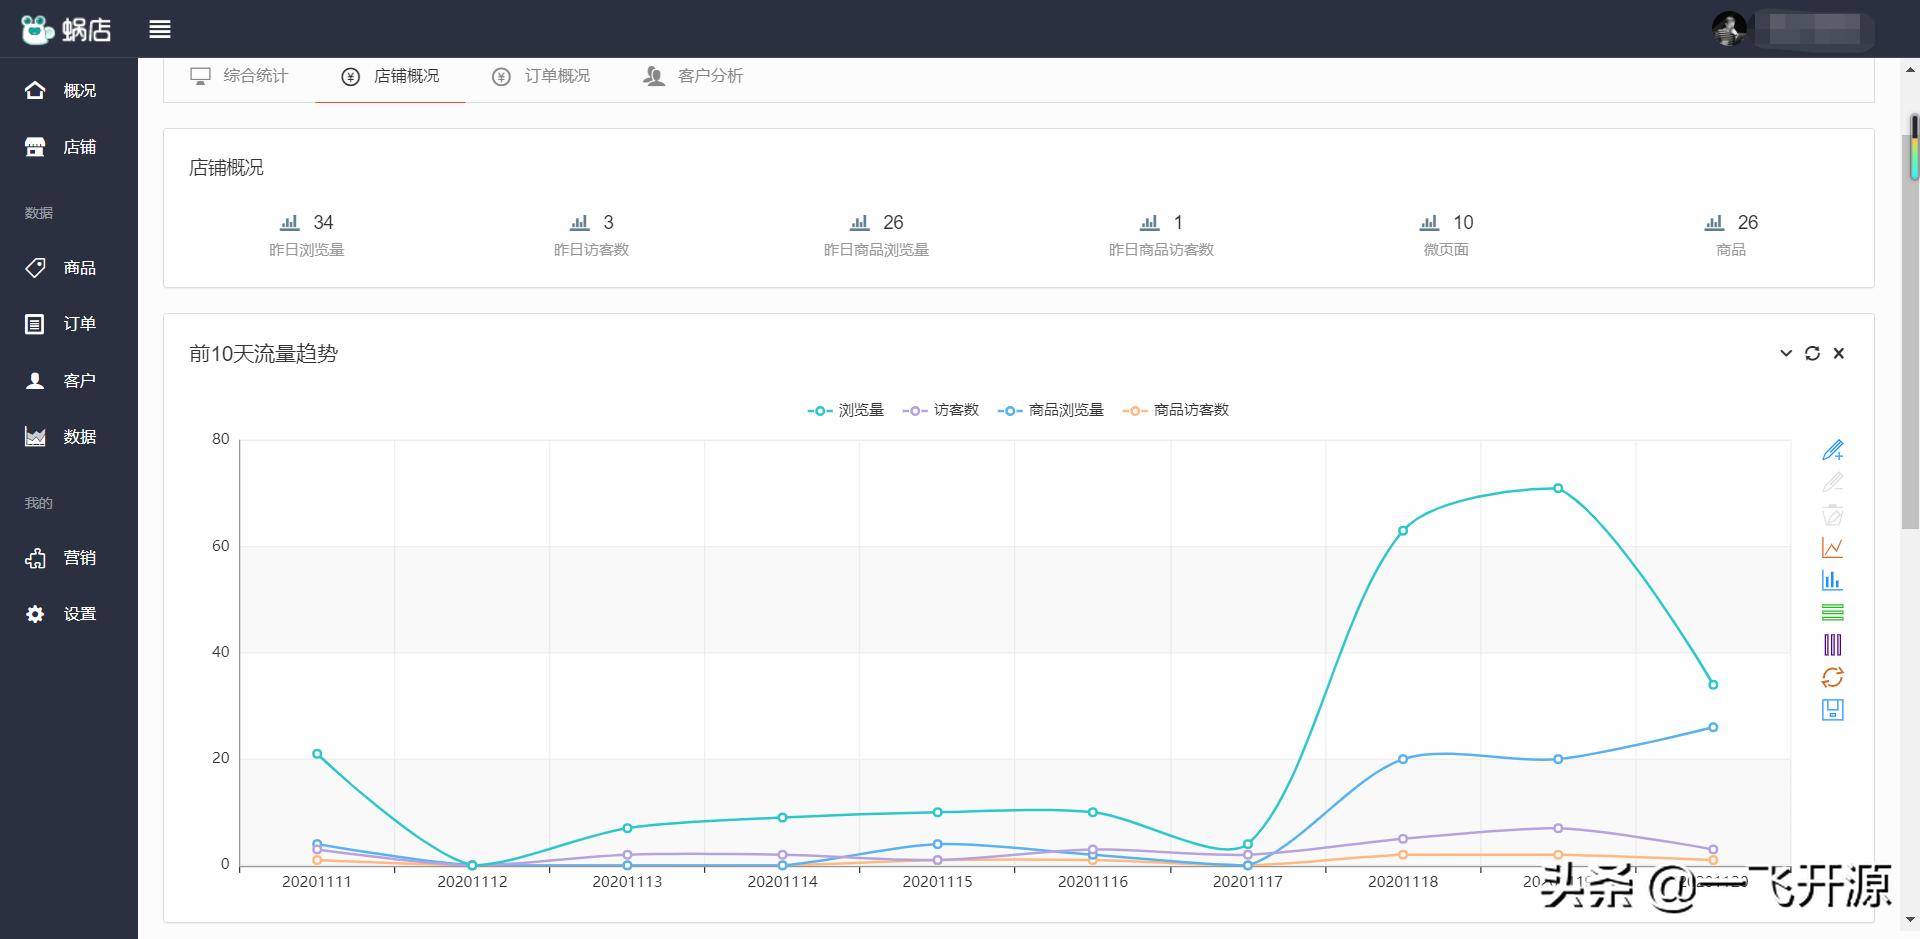Refresh the 前10天流量趋势 panel
Image resolution: width=1920 pixels, height=939 pixels.
[1812, 354]
